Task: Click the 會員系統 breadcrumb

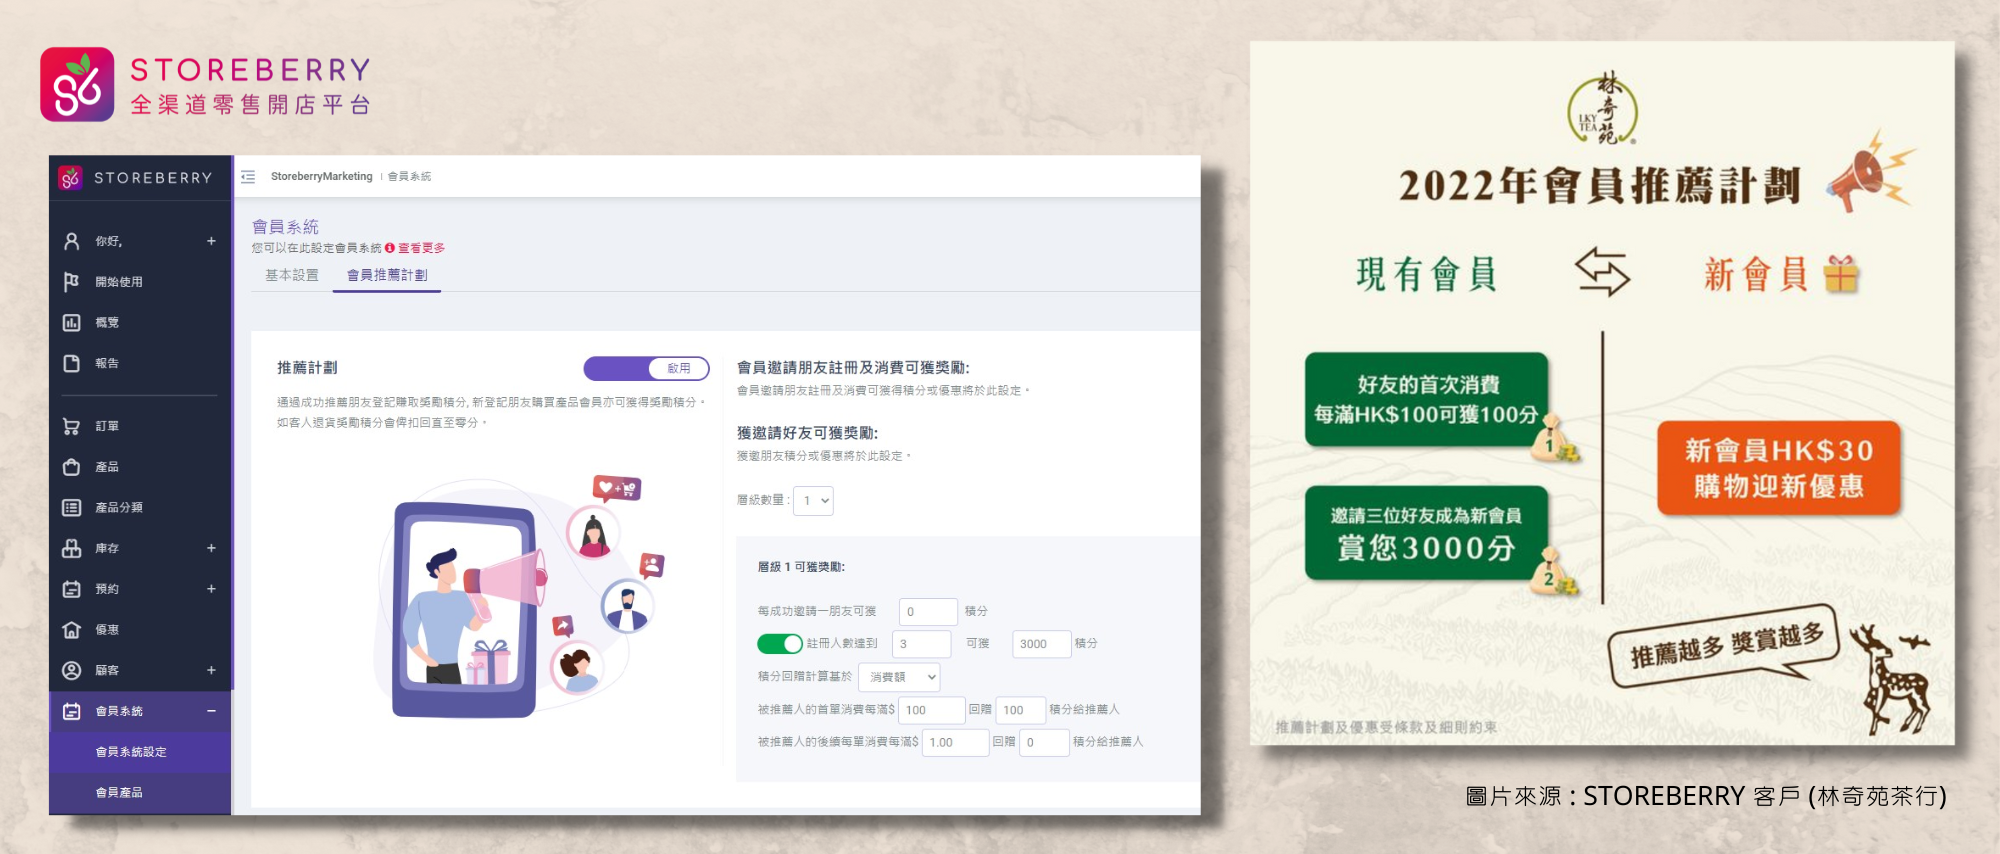Action: click(x=409, y=177)
